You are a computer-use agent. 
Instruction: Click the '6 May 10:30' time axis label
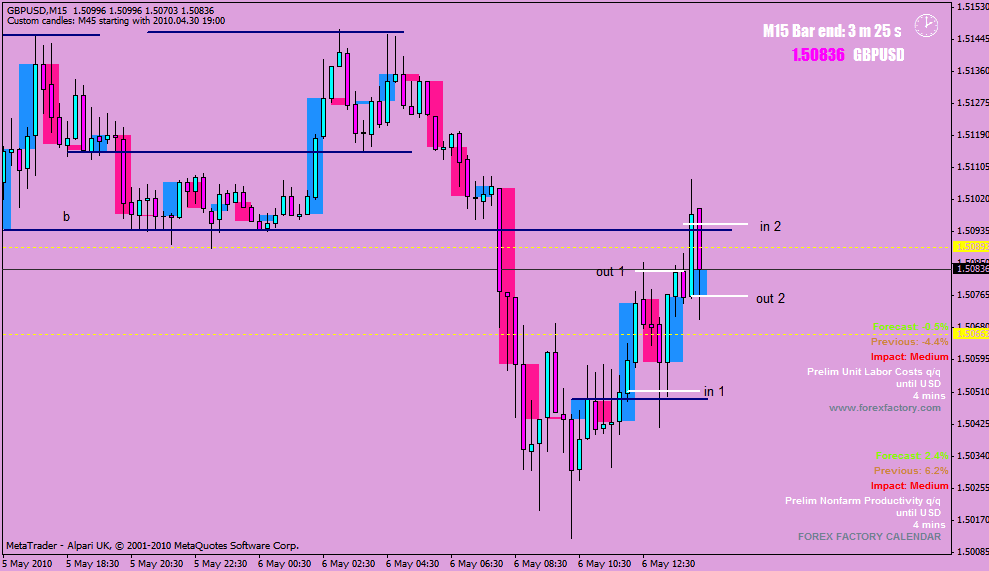coord(605,563)
